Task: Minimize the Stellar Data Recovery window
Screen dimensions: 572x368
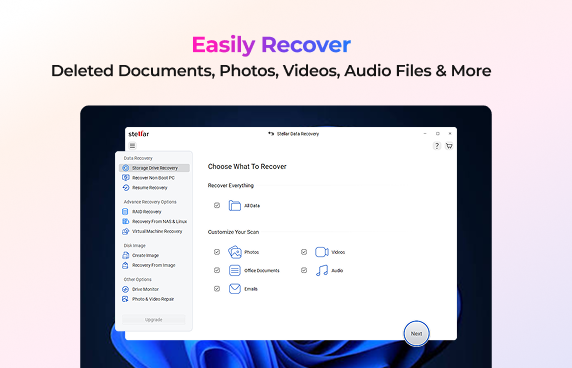Action: pyautogui.click(x=425, y=133)
